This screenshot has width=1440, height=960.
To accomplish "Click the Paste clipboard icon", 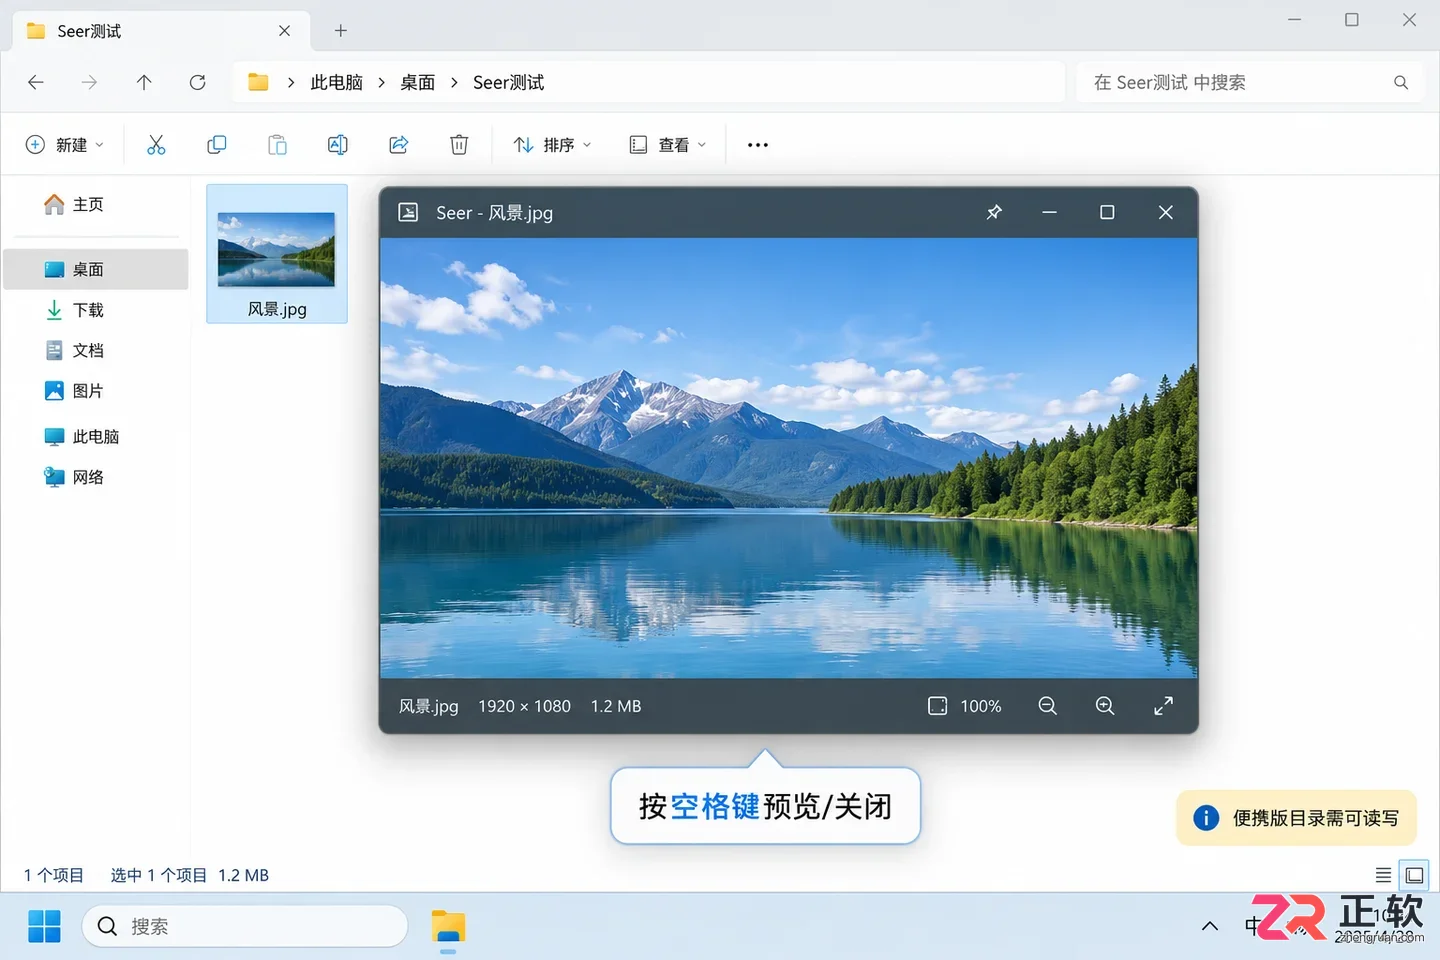I will tap(277, 145).
